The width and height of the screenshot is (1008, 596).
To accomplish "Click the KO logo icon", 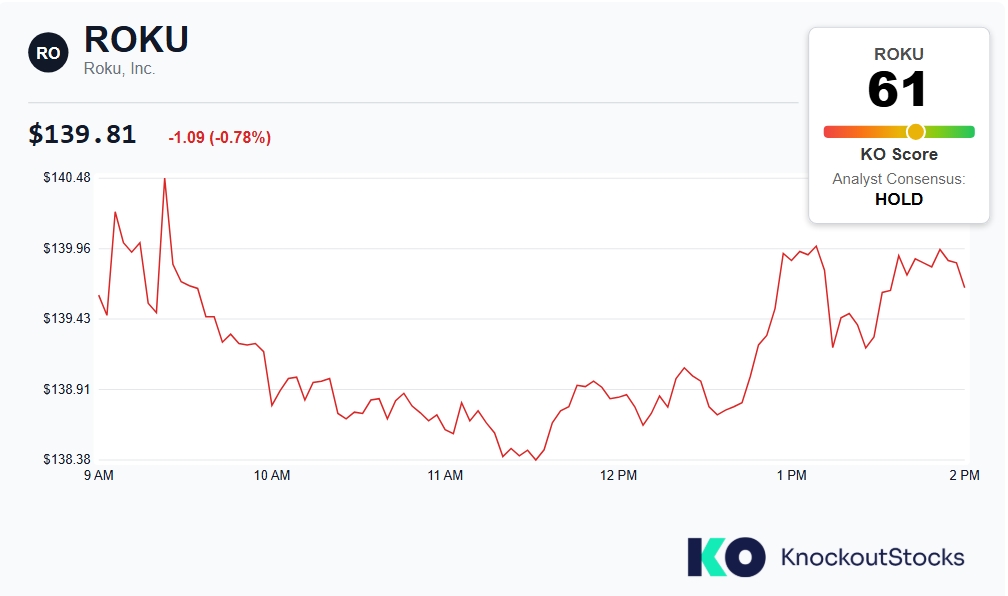I will (x=726, y=557).
